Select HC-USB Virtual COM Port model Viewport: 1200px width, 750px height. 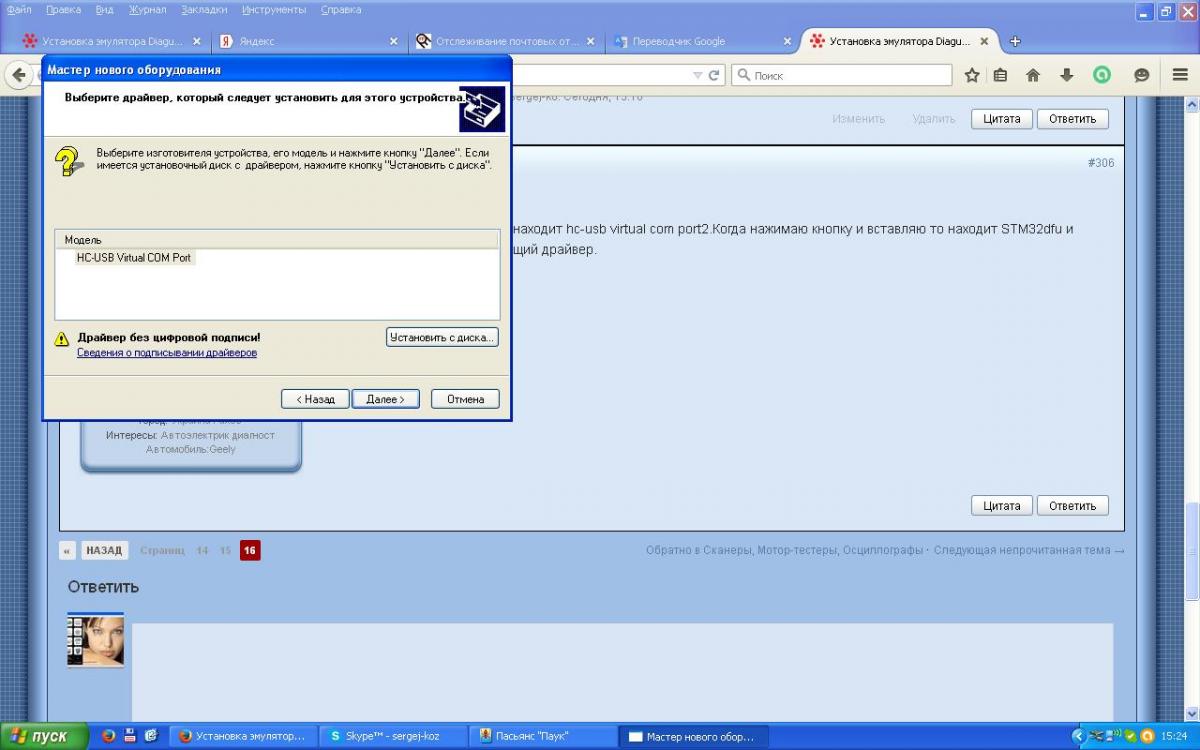pyautogui.click(x=134, y=258)
